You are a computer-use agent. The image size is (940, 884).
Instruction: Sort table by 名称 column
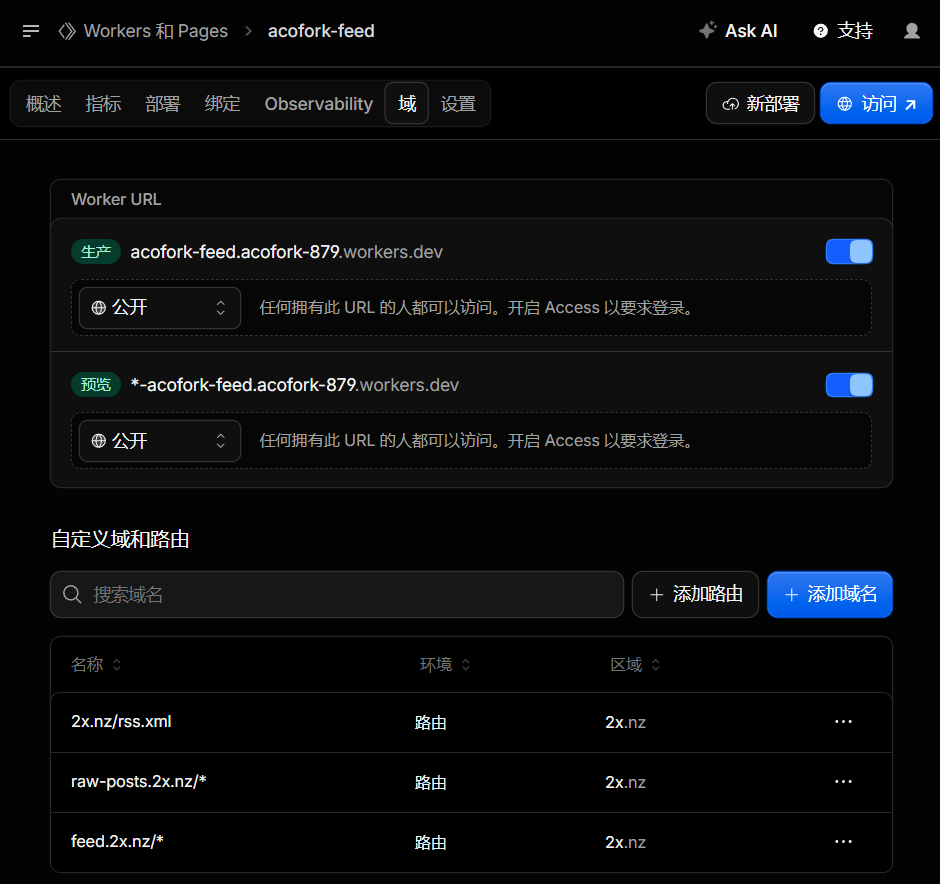[96, 665]
